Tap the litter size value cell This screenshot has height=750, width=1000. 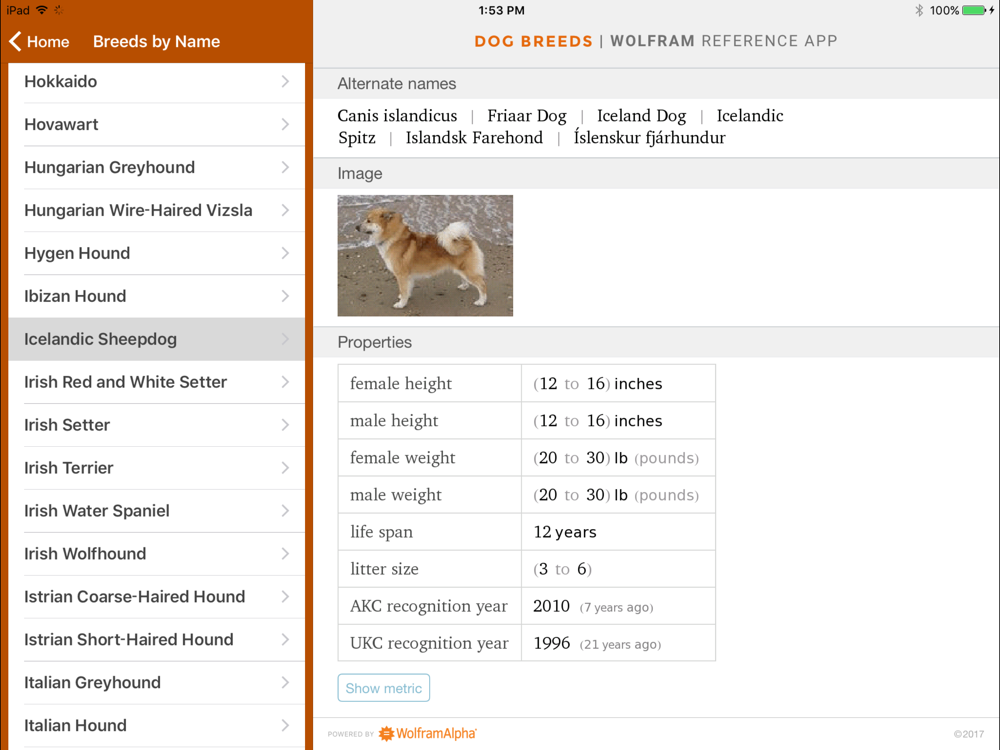click(x=619, y=569)
